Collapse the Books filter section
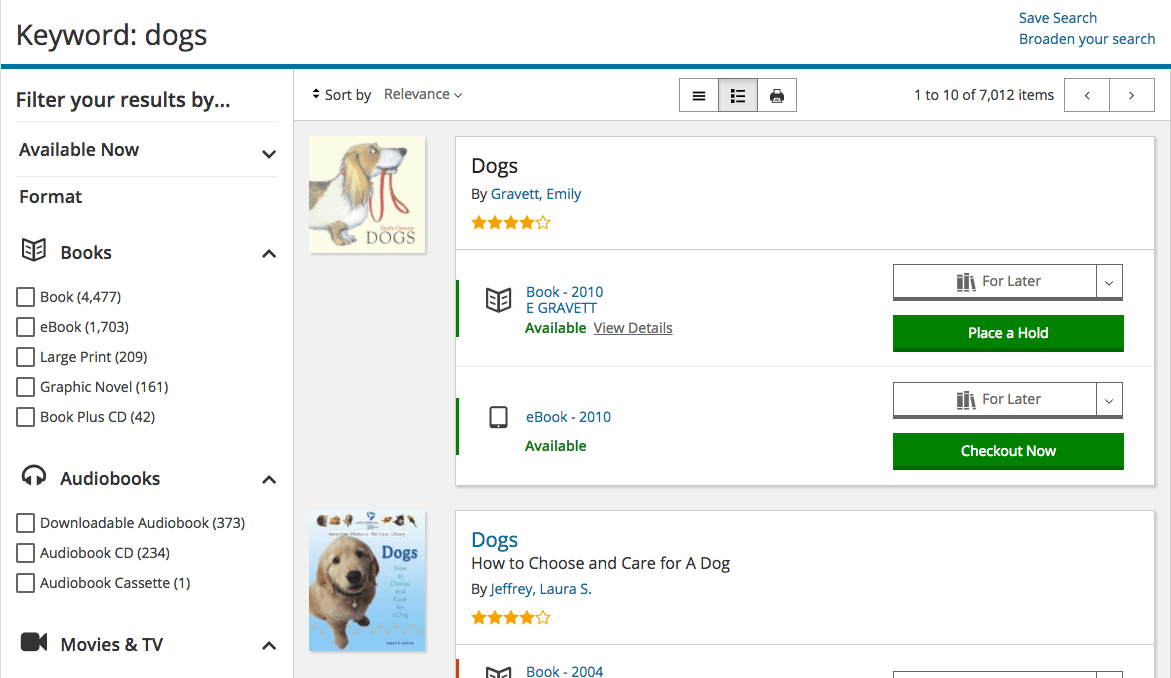Viewport: 1171px width, 678px height. point(269,254)
